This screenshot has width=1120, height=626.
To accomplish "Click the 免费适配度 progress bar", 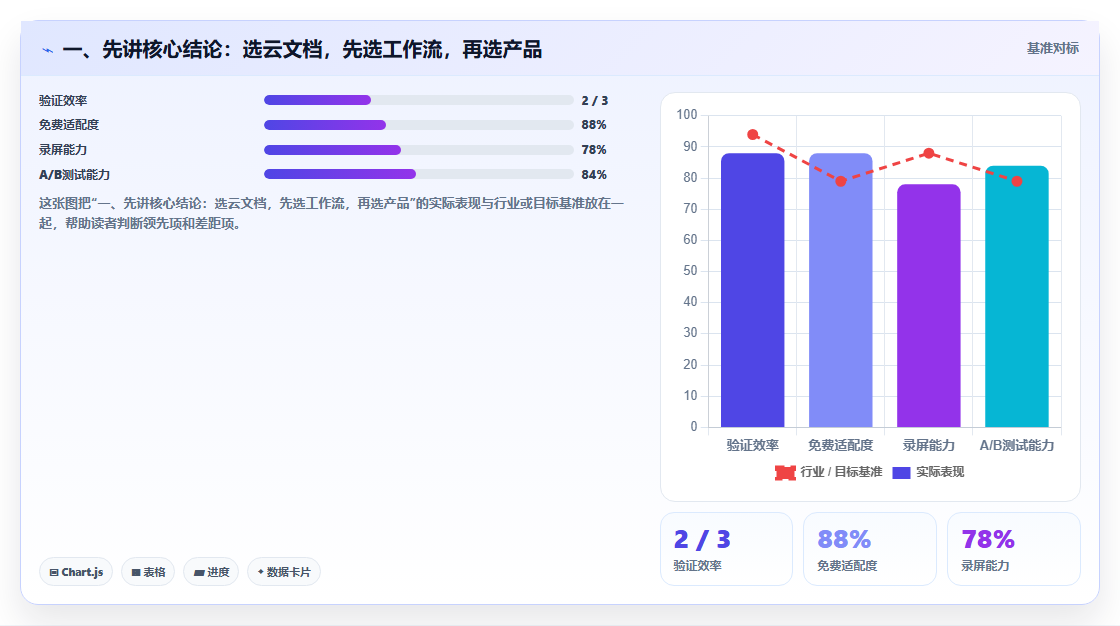I will coord(419,125).
